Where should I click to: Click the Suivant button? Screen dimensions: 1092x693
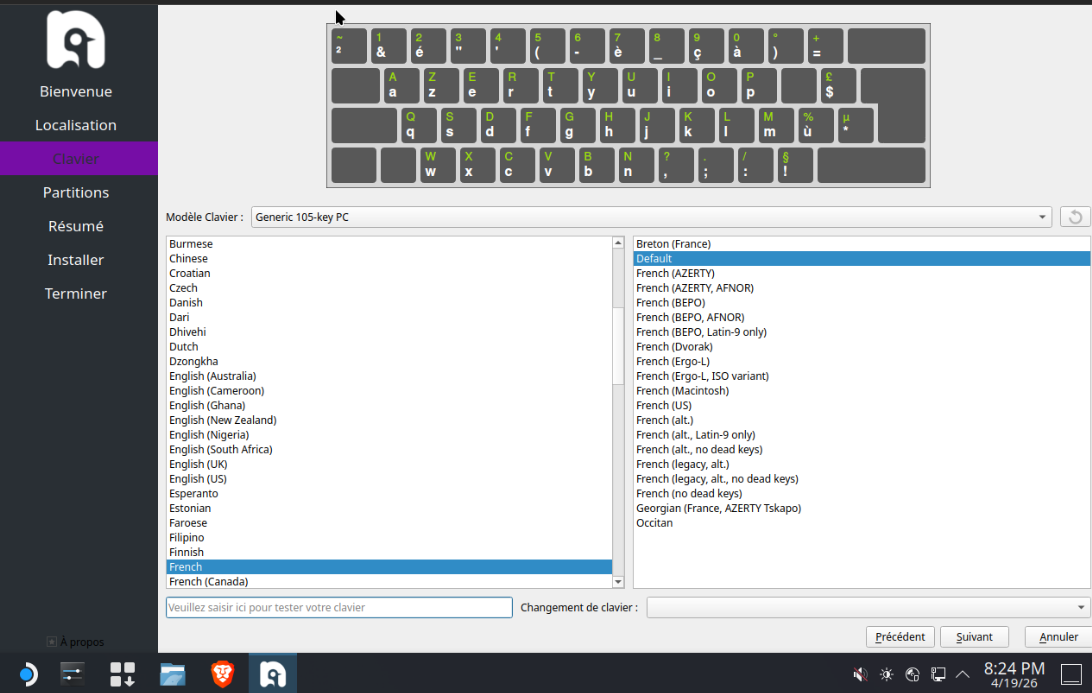point(975,637)
